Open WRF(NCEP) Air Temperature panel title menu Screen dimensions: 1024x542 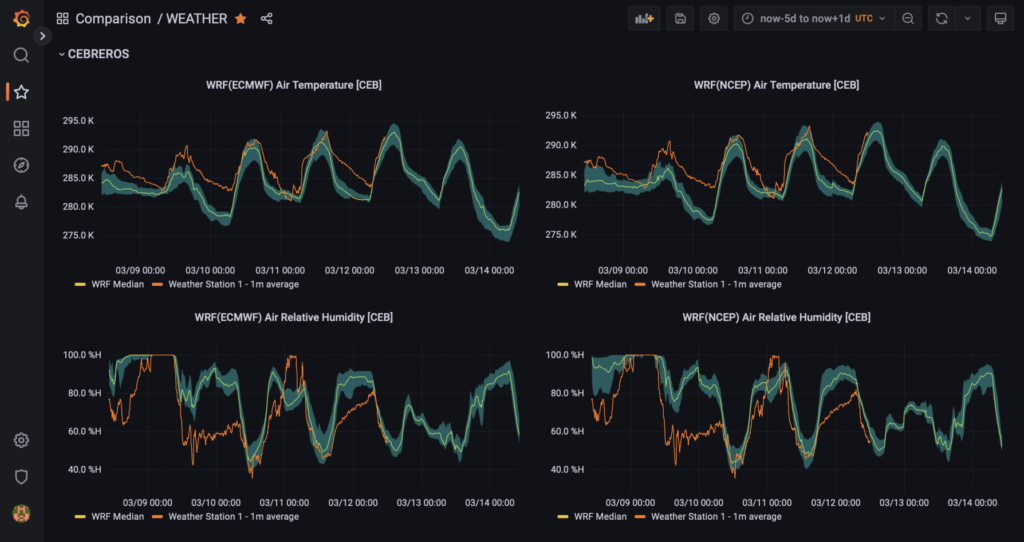pyautogui.click(x=776, y=85)
